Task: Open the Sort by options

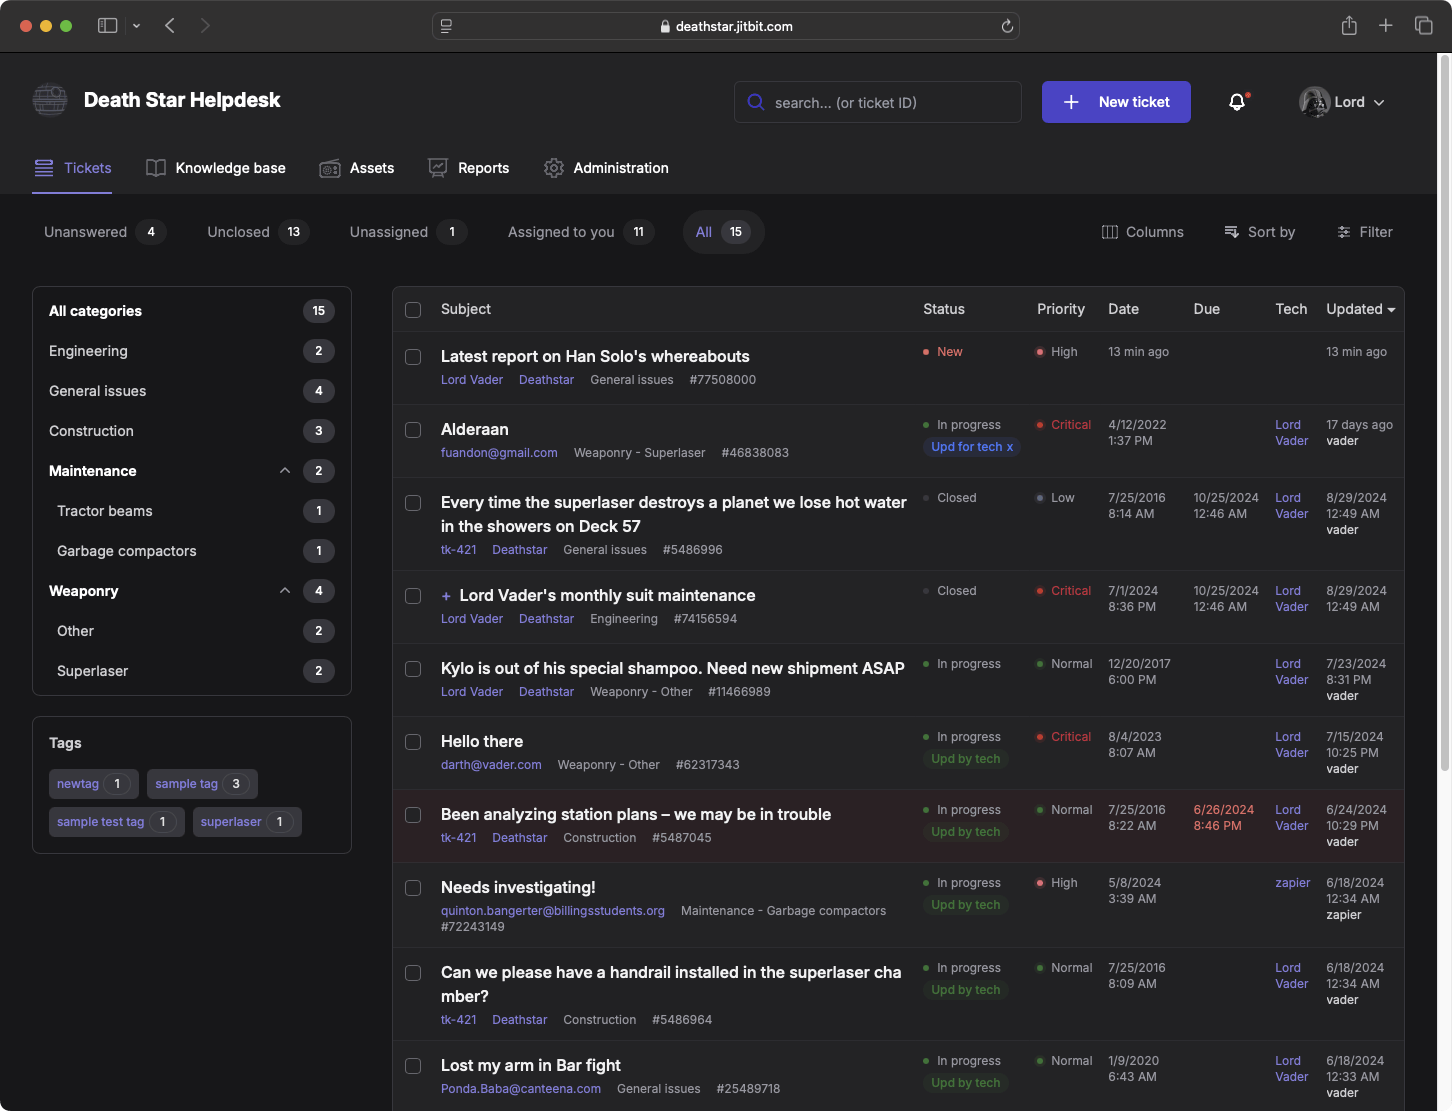Action: pos(1259,231)
